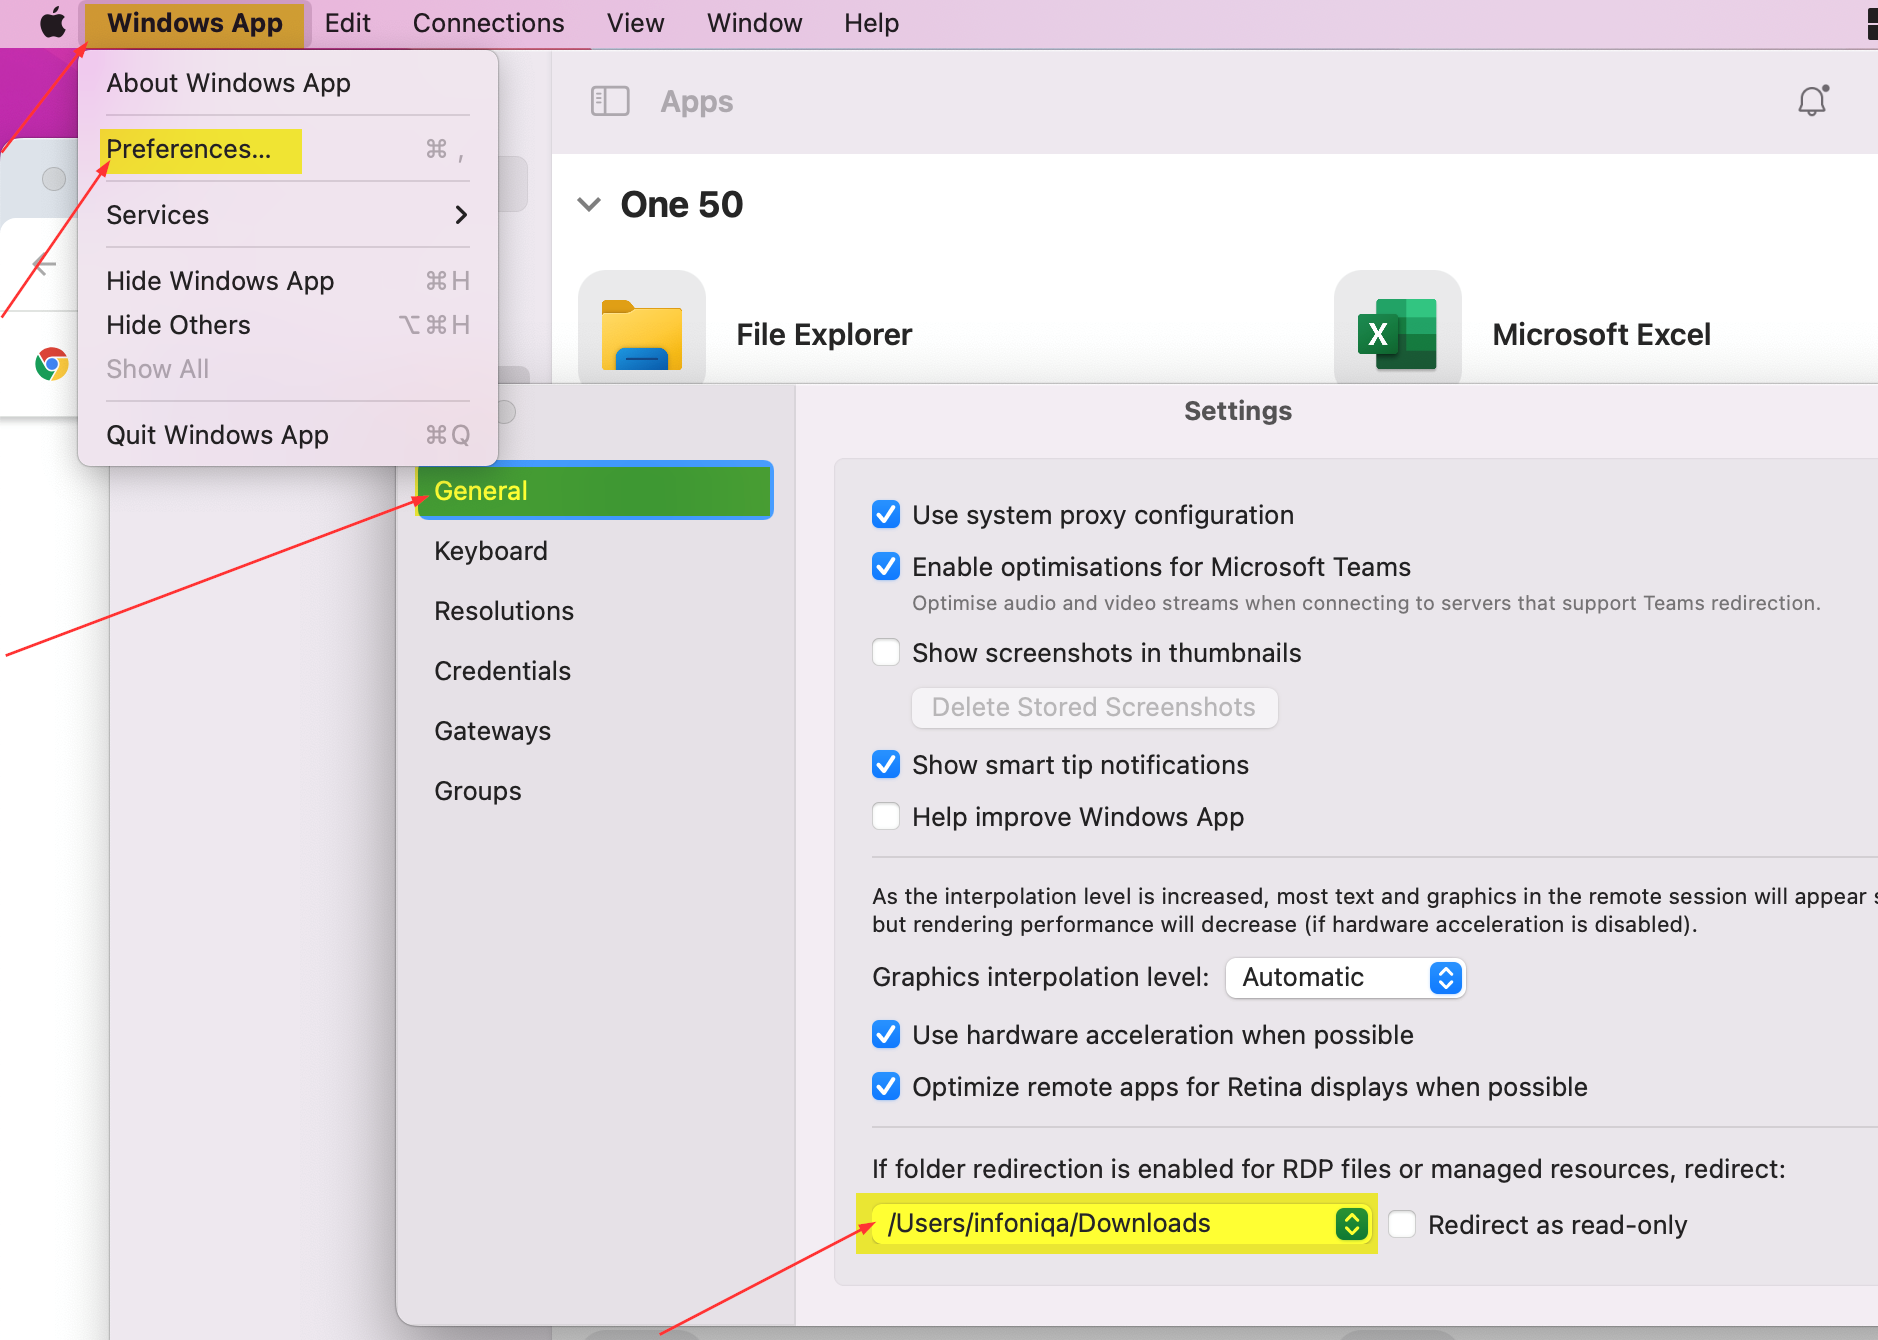Select Credentials in settings sidebar

(502, 671)
